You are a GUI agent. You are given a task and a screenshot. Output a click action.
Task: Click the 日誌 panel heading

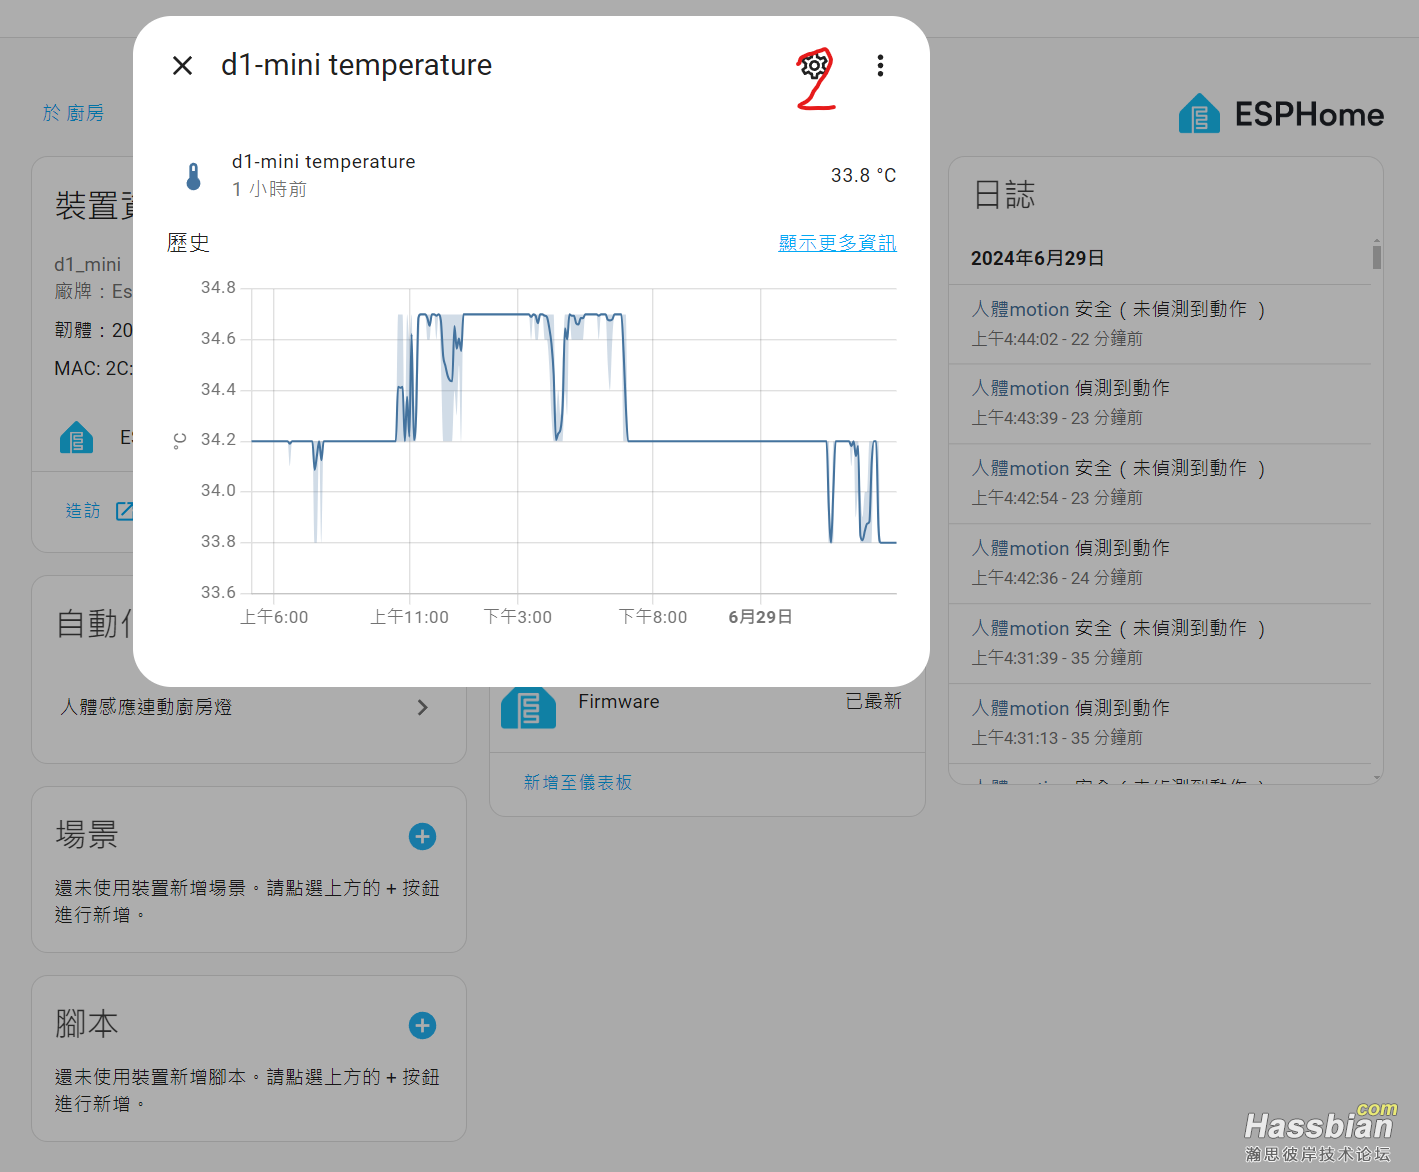pos(1004,194)
